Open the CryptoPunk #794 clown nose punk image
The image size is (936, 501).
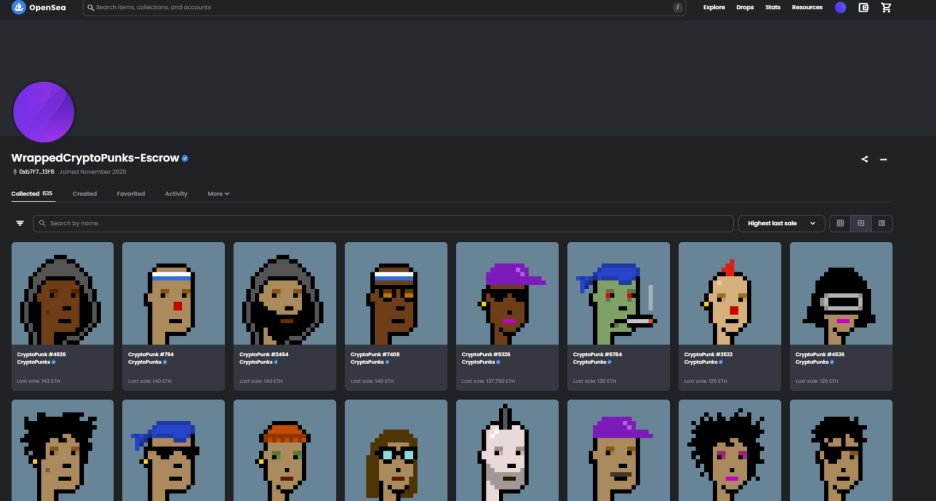point(173,293)
